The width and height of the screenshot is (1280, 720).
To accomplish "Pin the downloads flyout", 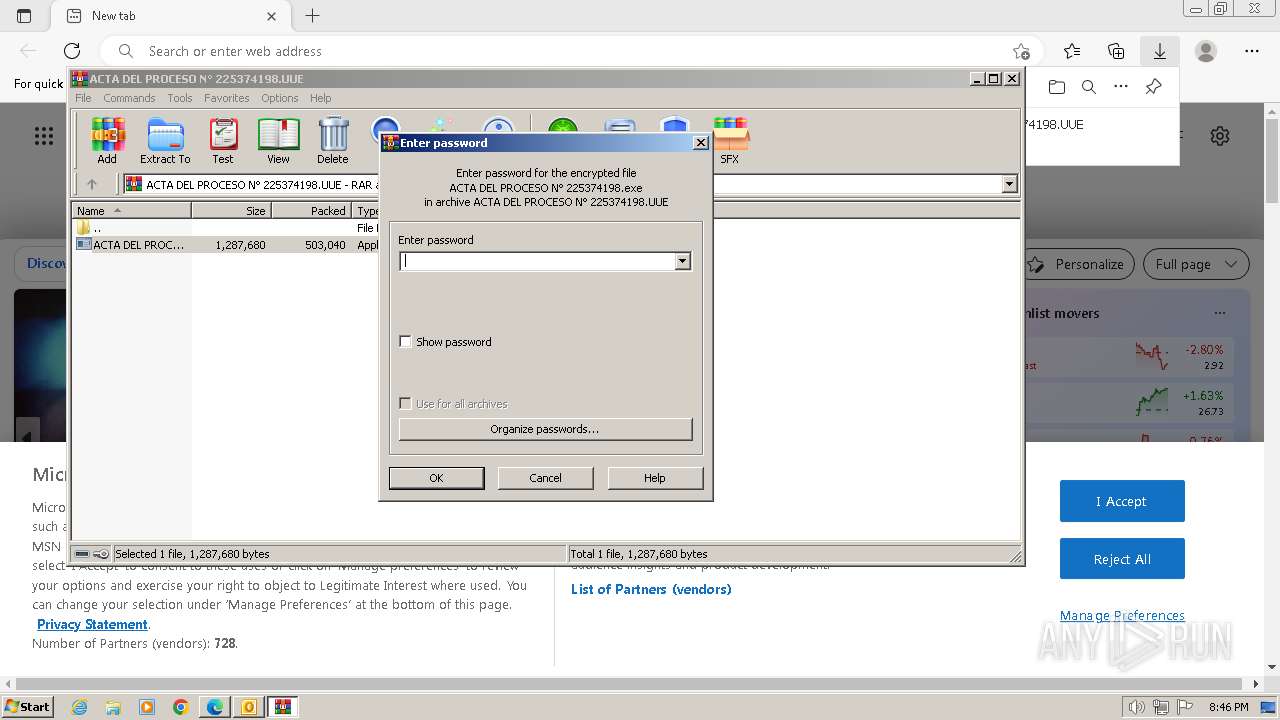I will 1153,87.
